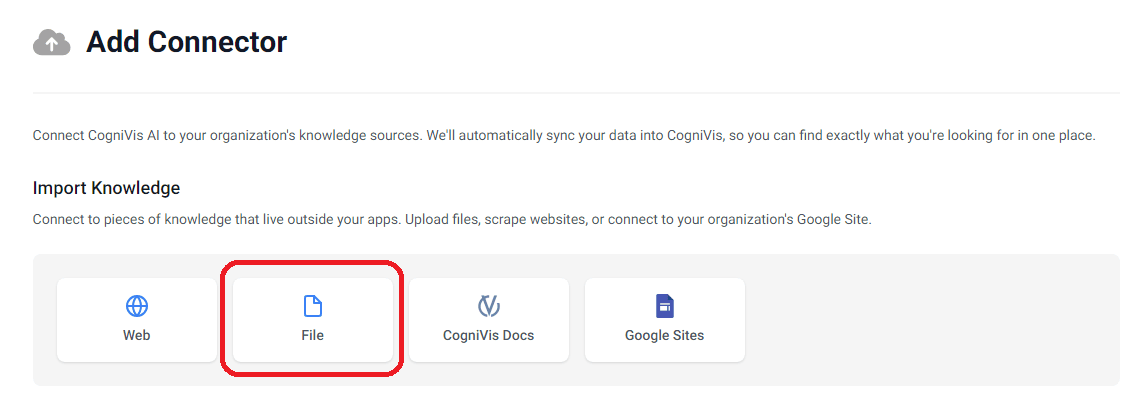This screenshot has width=1141, height=405.
Task: Choose the File connector card
Action: (x=313, y=320)
